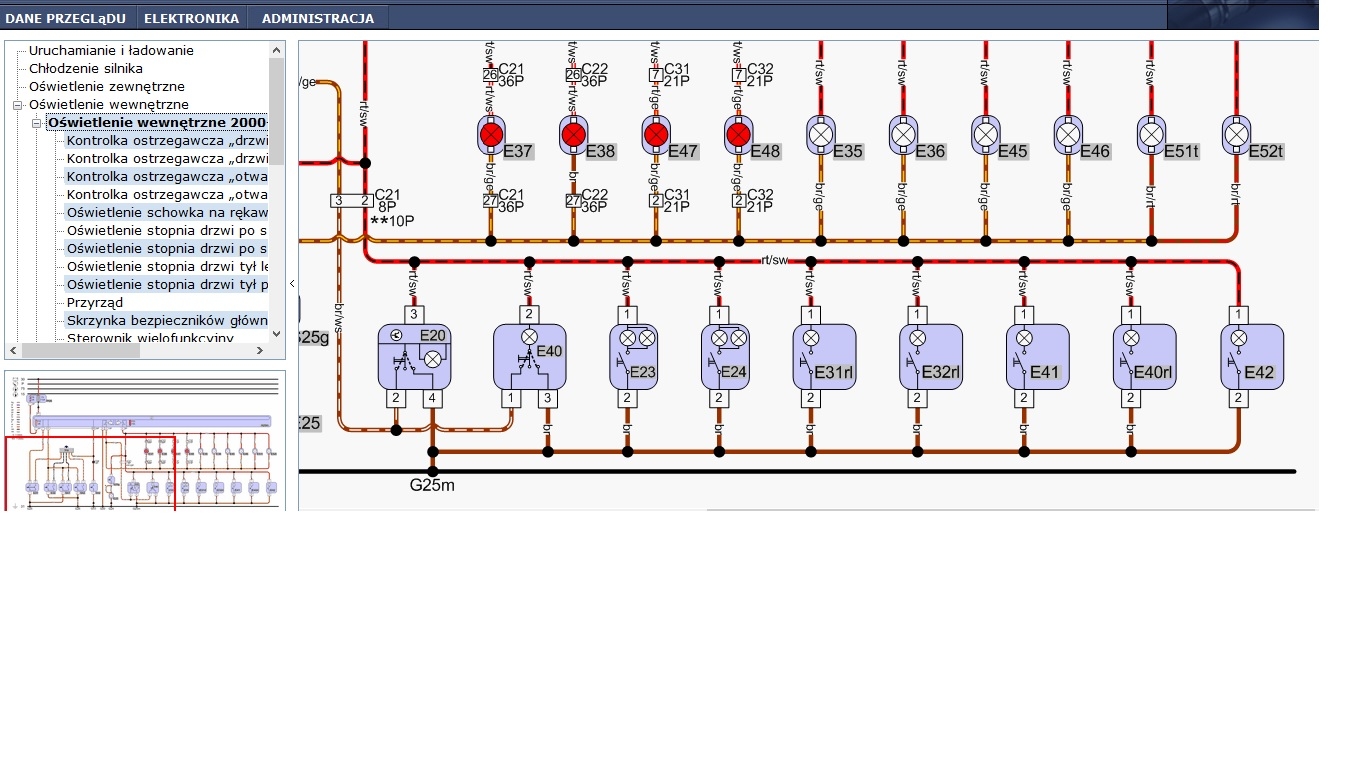Screen dimensions: 1368x768
Task: Click the lamp symbol E45
Action: (985, 134)
